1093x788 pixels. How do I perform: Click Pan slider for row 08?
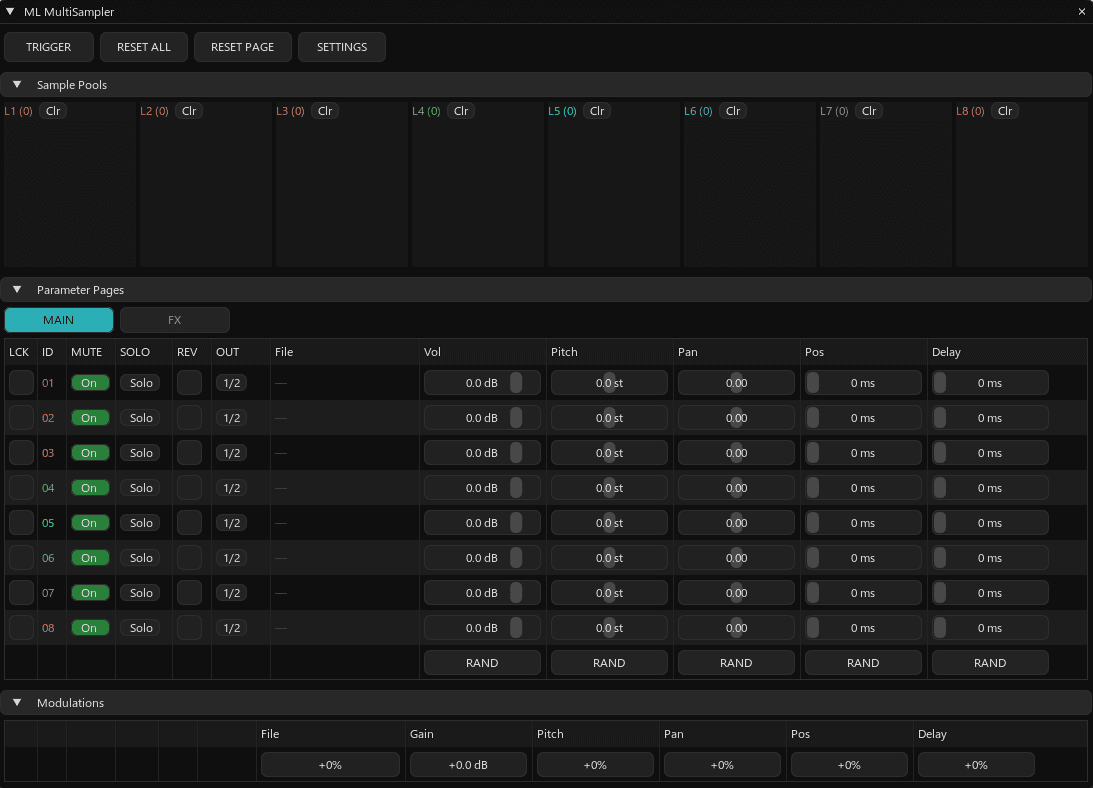(736, 628)
